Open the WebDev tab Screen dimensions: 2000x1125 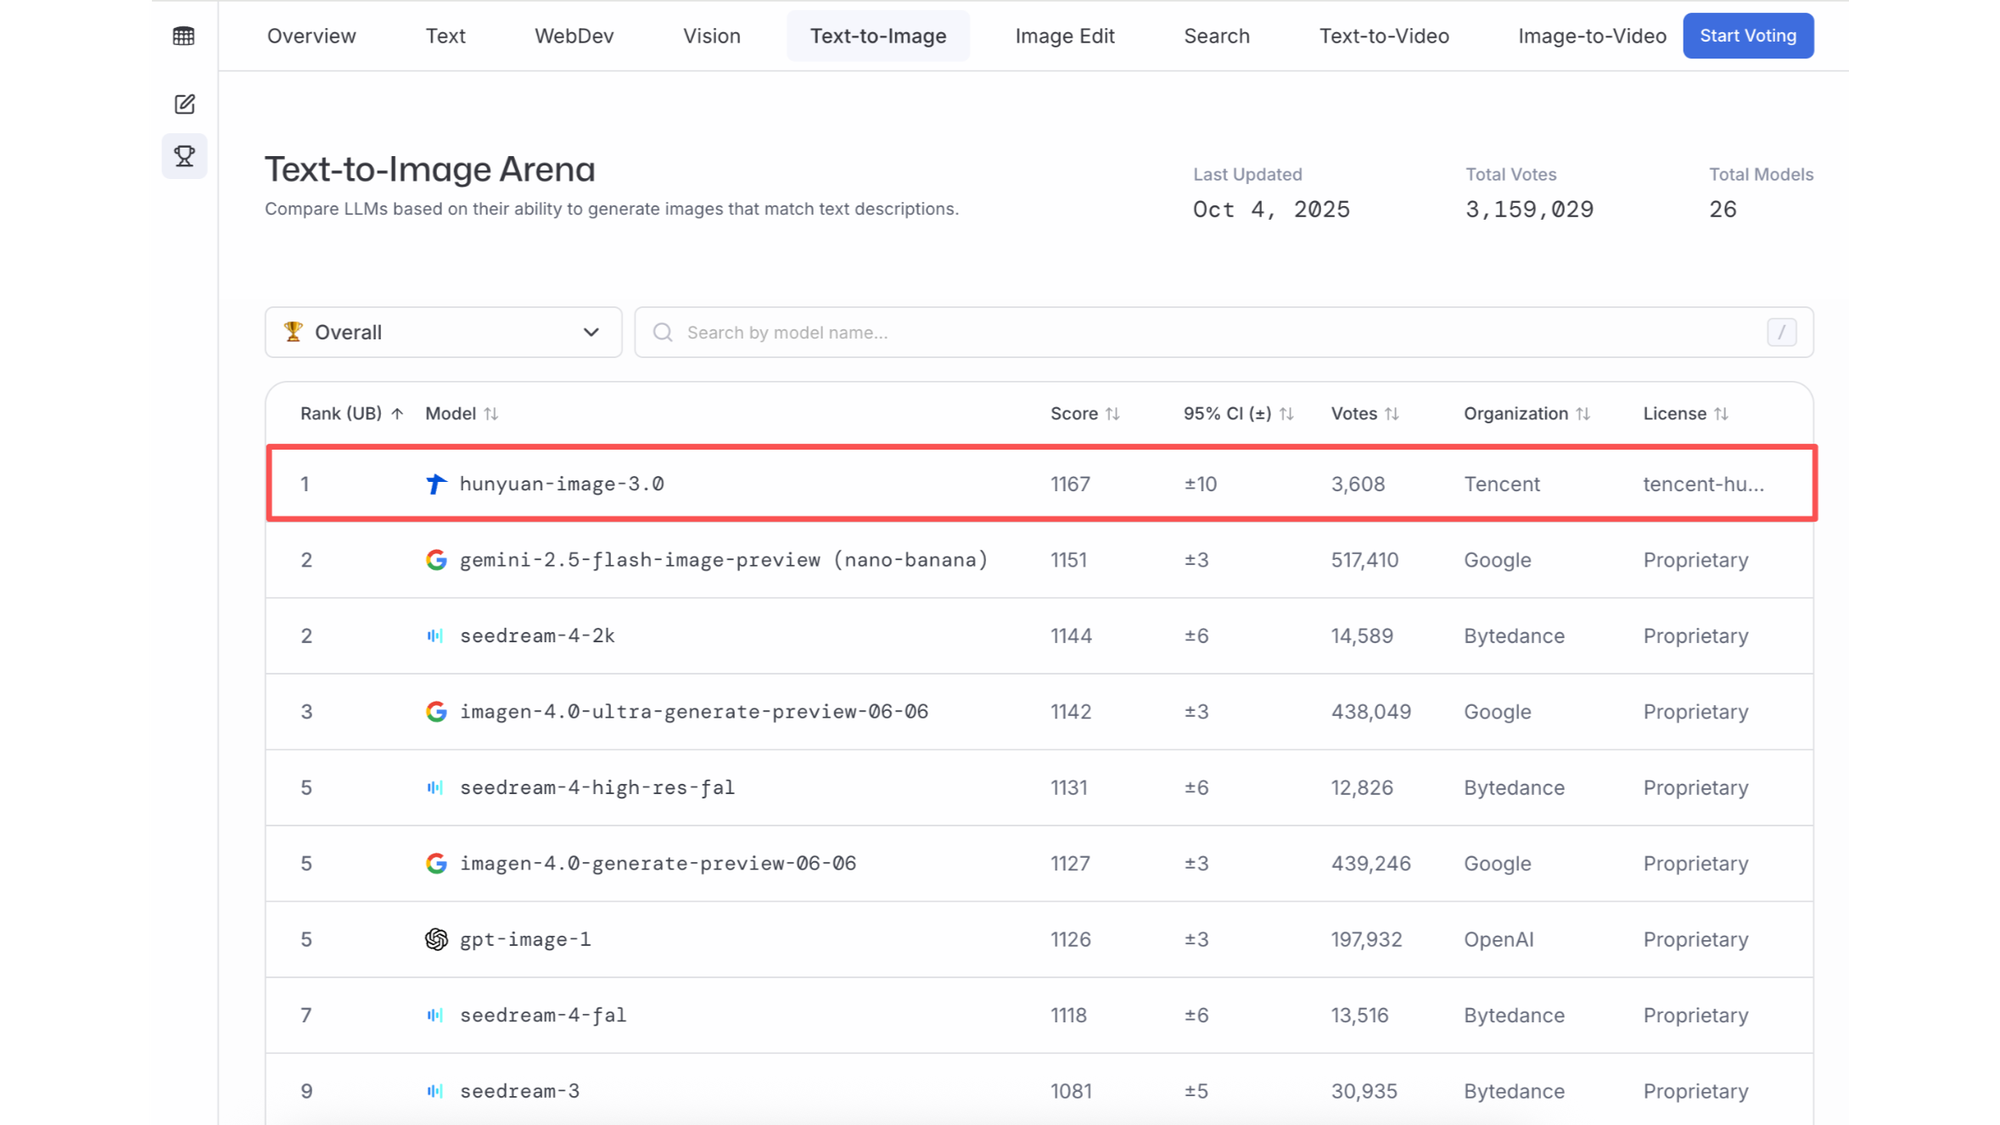[574, 36]
